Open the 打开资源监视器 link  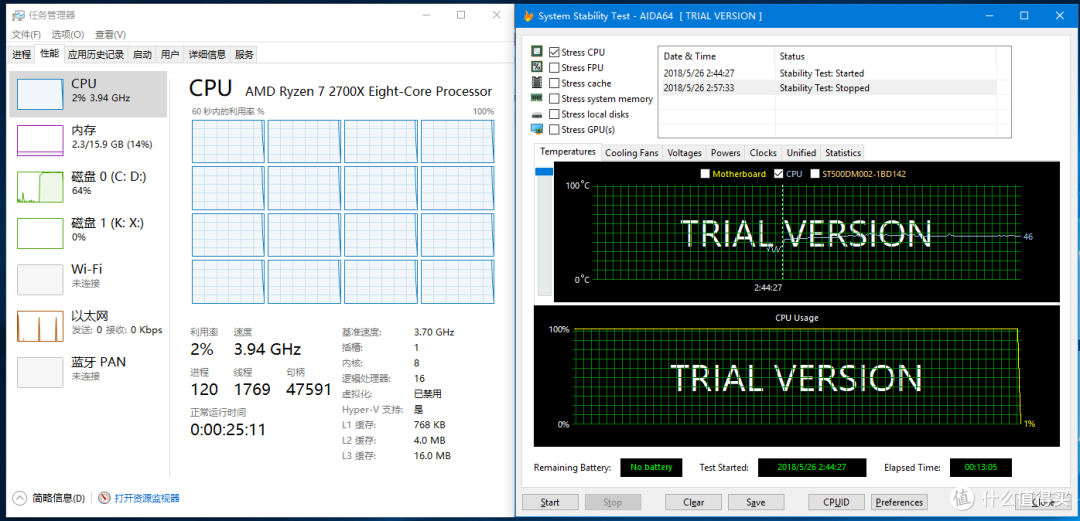click(x=147, y=498)
